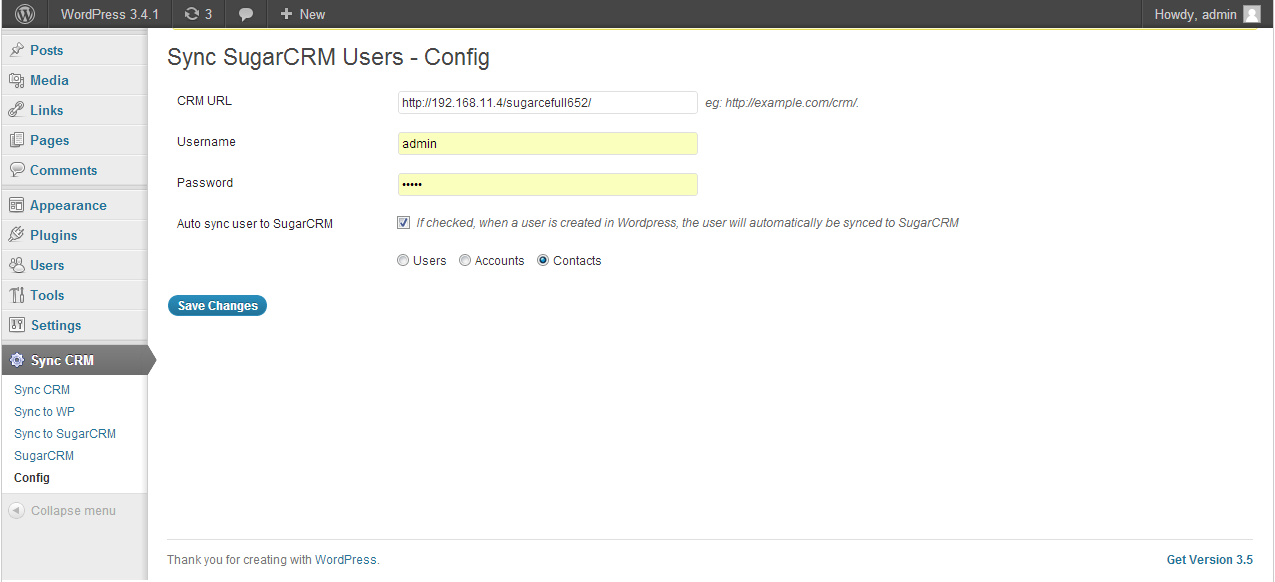1275x582 pixels.
Task: Click the WordPress link in footer
Action: (346, 560)
